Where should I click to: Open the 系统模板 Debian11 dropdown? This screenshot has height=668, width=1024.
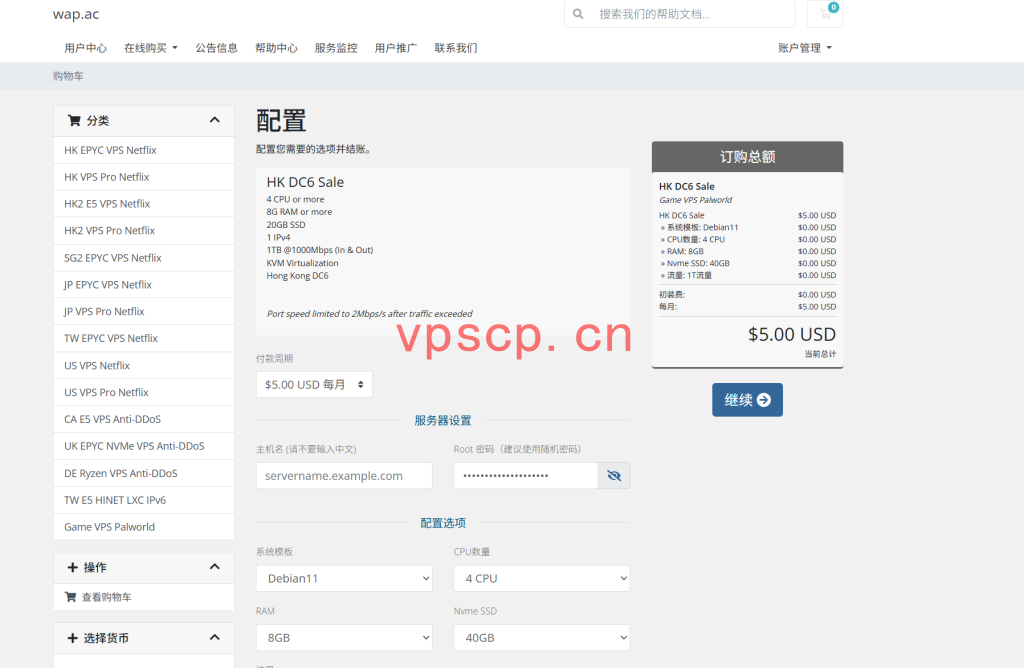[344, 579]
